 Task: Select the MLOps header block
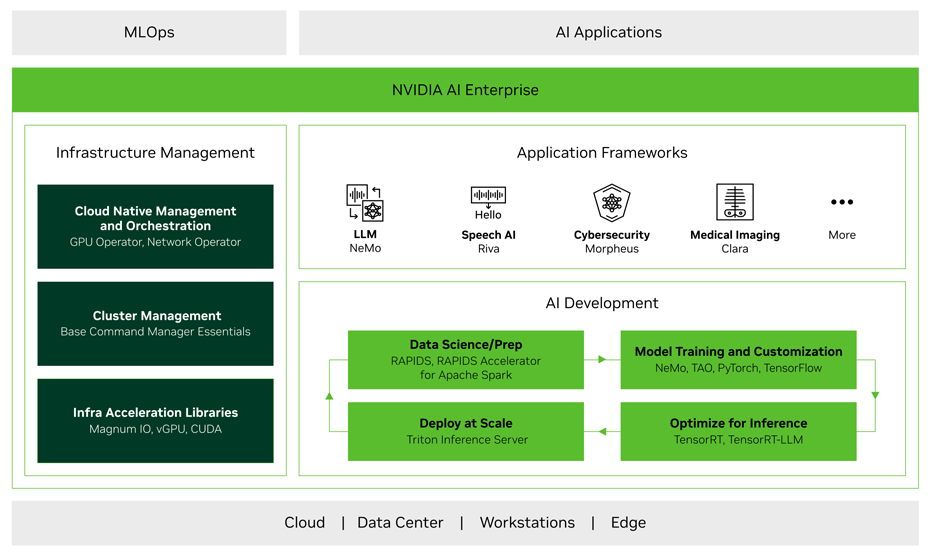[149, 33]
